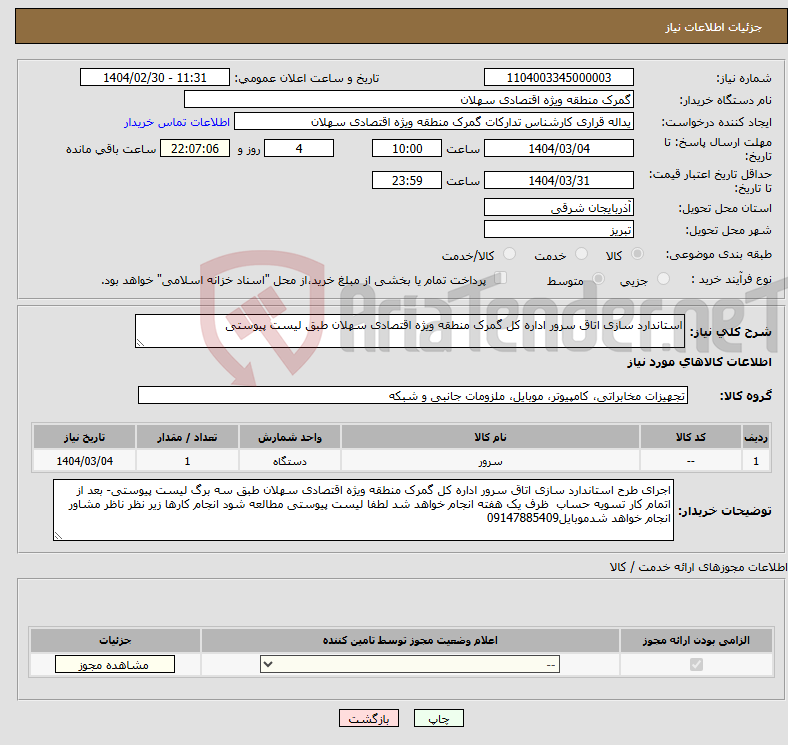Click the remaining time 22:07:06 field
This screenshot has width=788, height=745.
click(195, 149)
